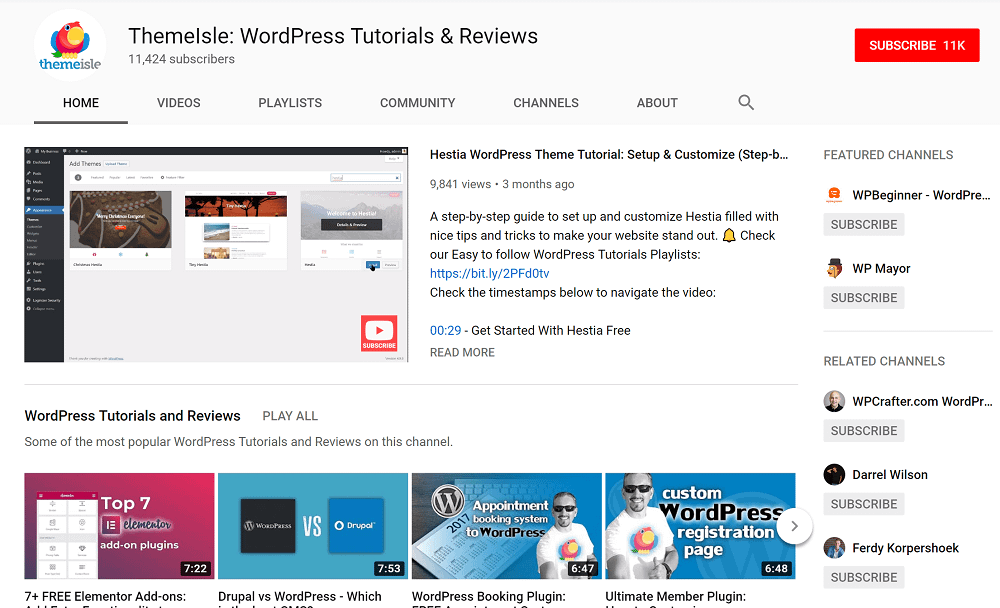
Task: Open the ABOUT tab
Action: [x=657, y=103]
